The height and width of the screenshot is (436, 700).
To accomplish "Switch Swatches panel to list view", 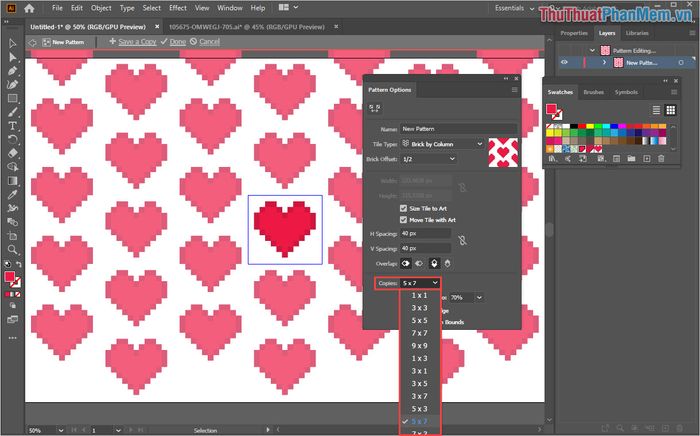I will pyautogui.click(x=656, y=110).
